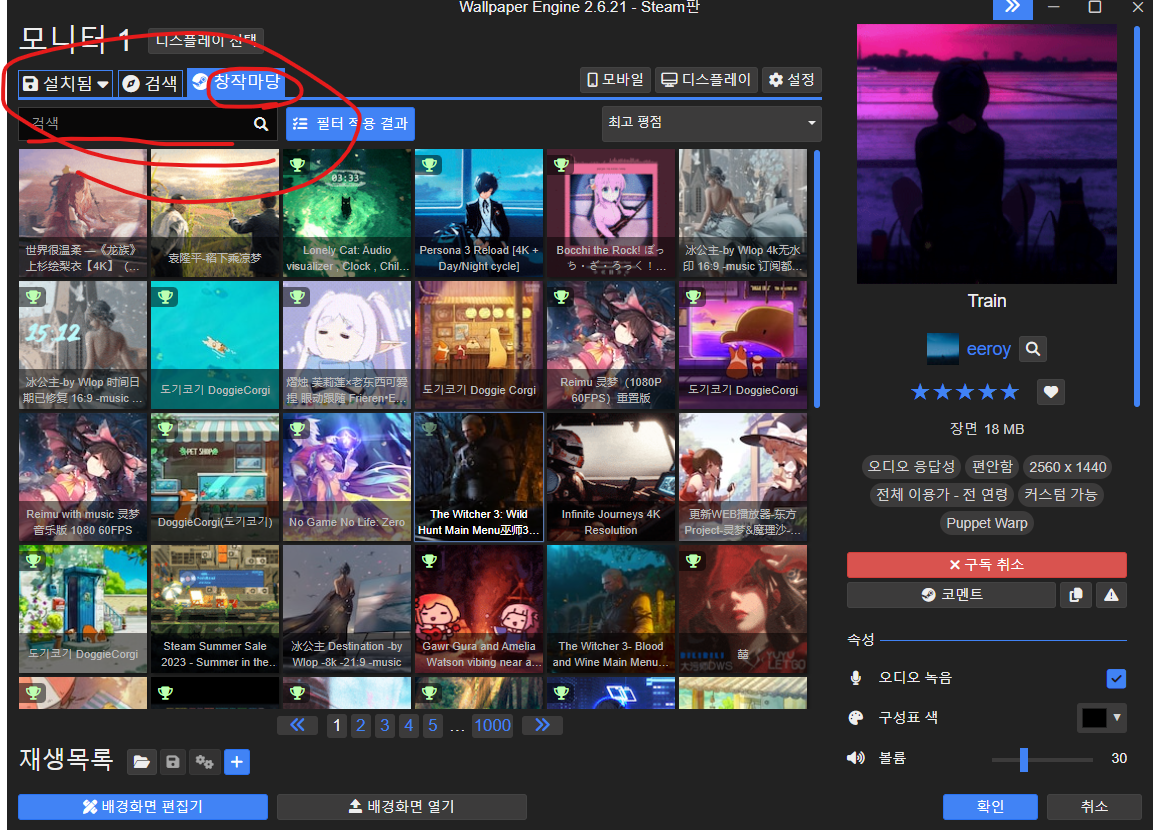1153x830 pixels.
Task: Adjust 볼륨 volume slider handle
Action: tap(1024, 759)
